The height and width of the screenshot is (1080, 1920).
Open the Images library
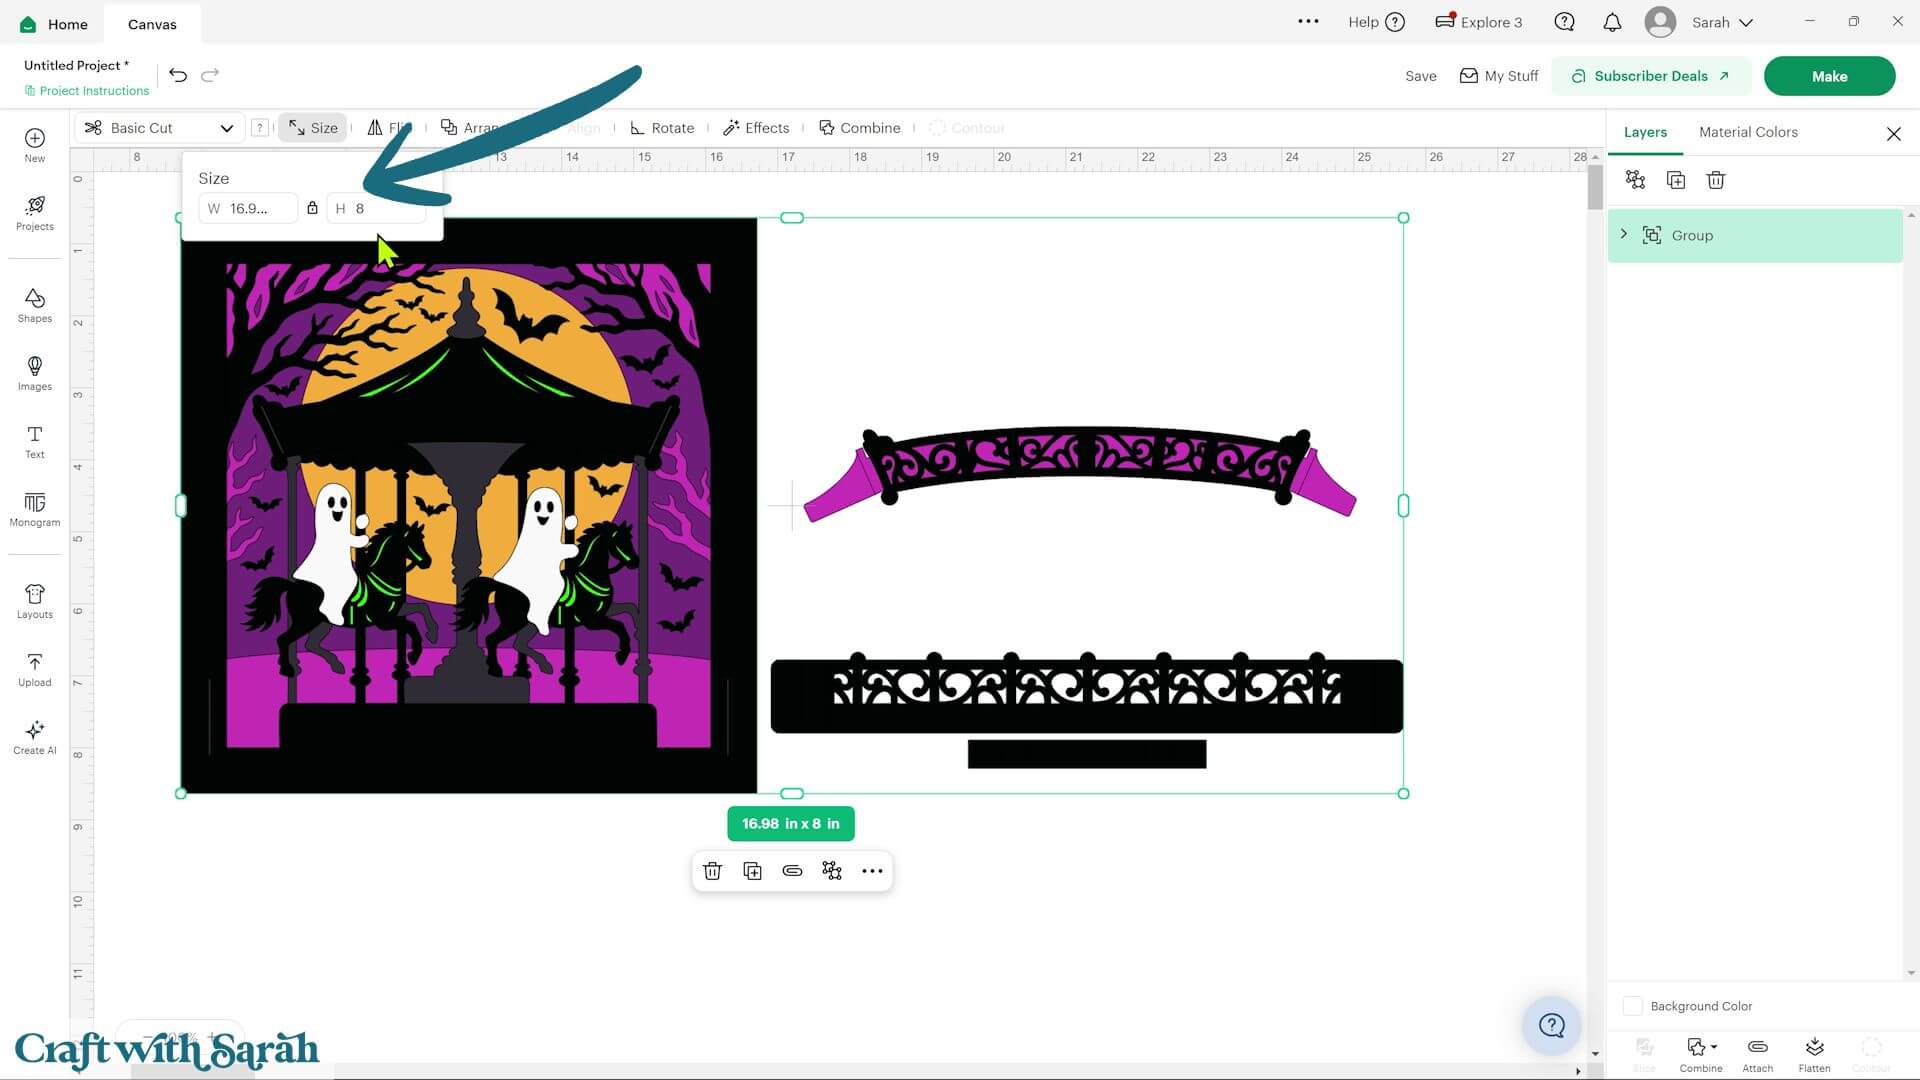(34, 374)
